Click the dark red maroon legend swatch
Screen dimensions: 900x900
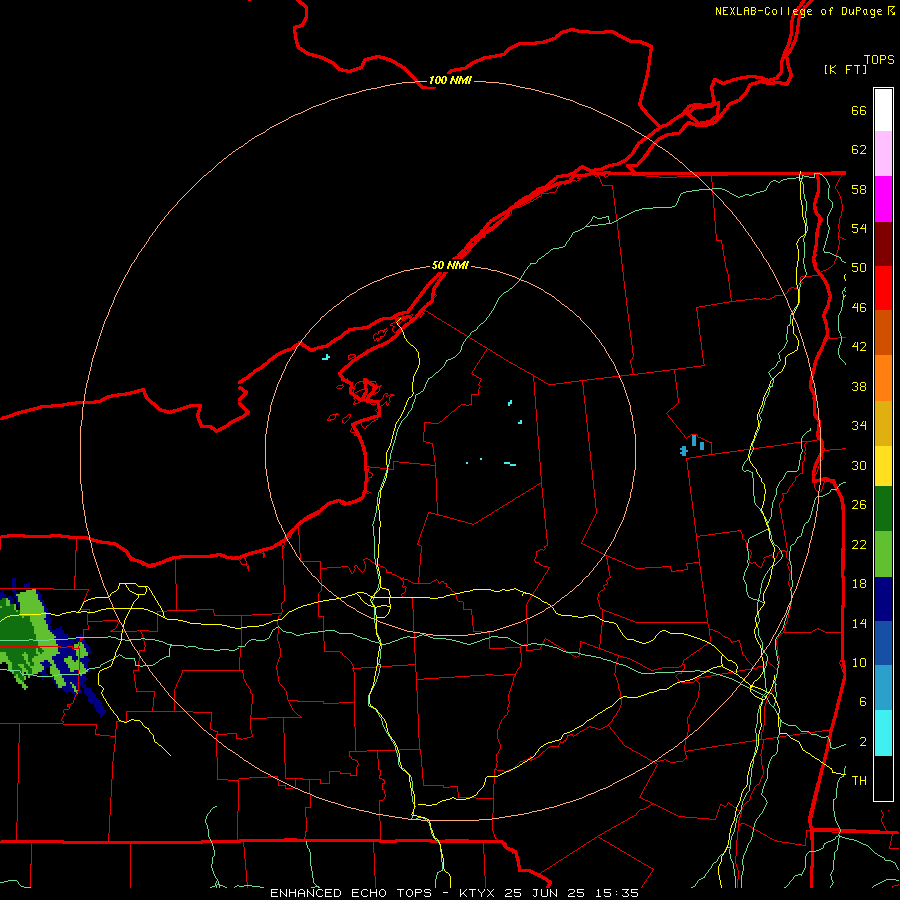click(x=883, y=244)
